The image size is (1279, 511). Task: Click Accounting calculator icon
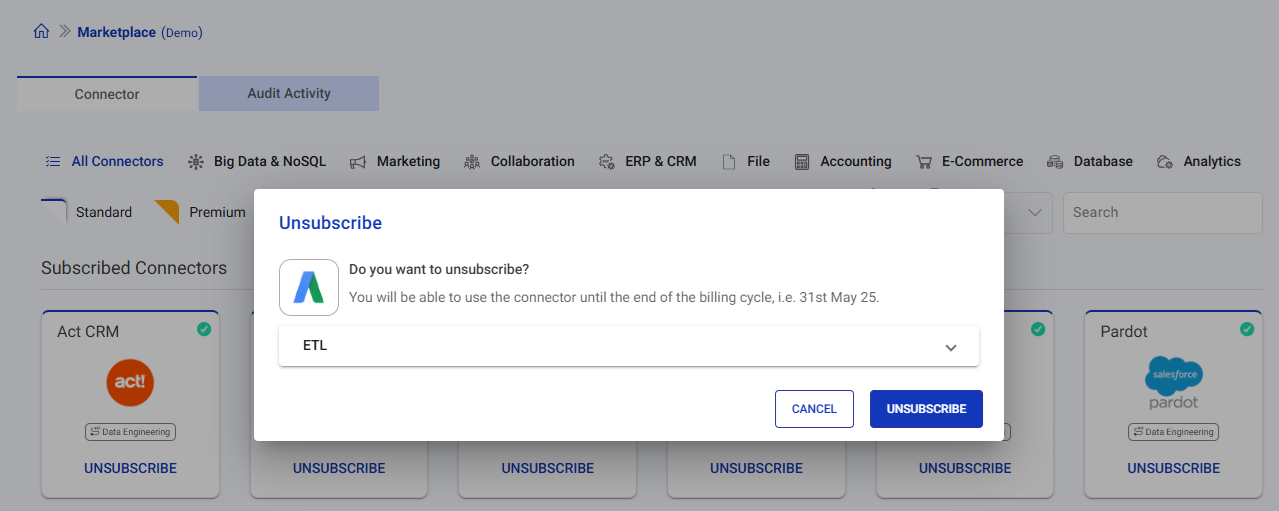802,161
